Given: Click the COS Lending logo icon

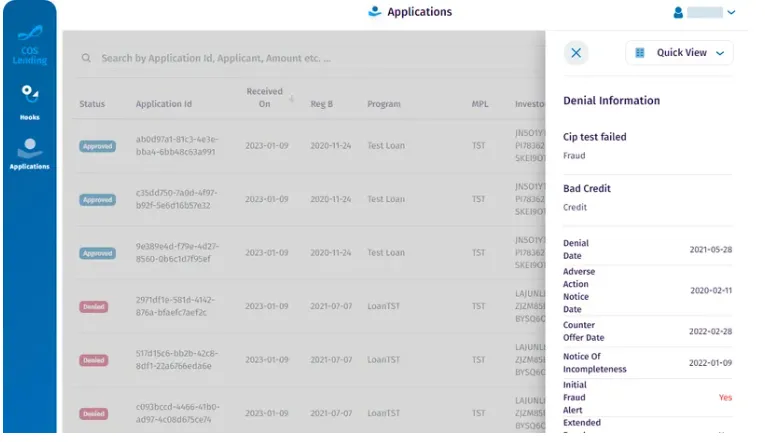Looking at the screenshot, I should (30, 33).
